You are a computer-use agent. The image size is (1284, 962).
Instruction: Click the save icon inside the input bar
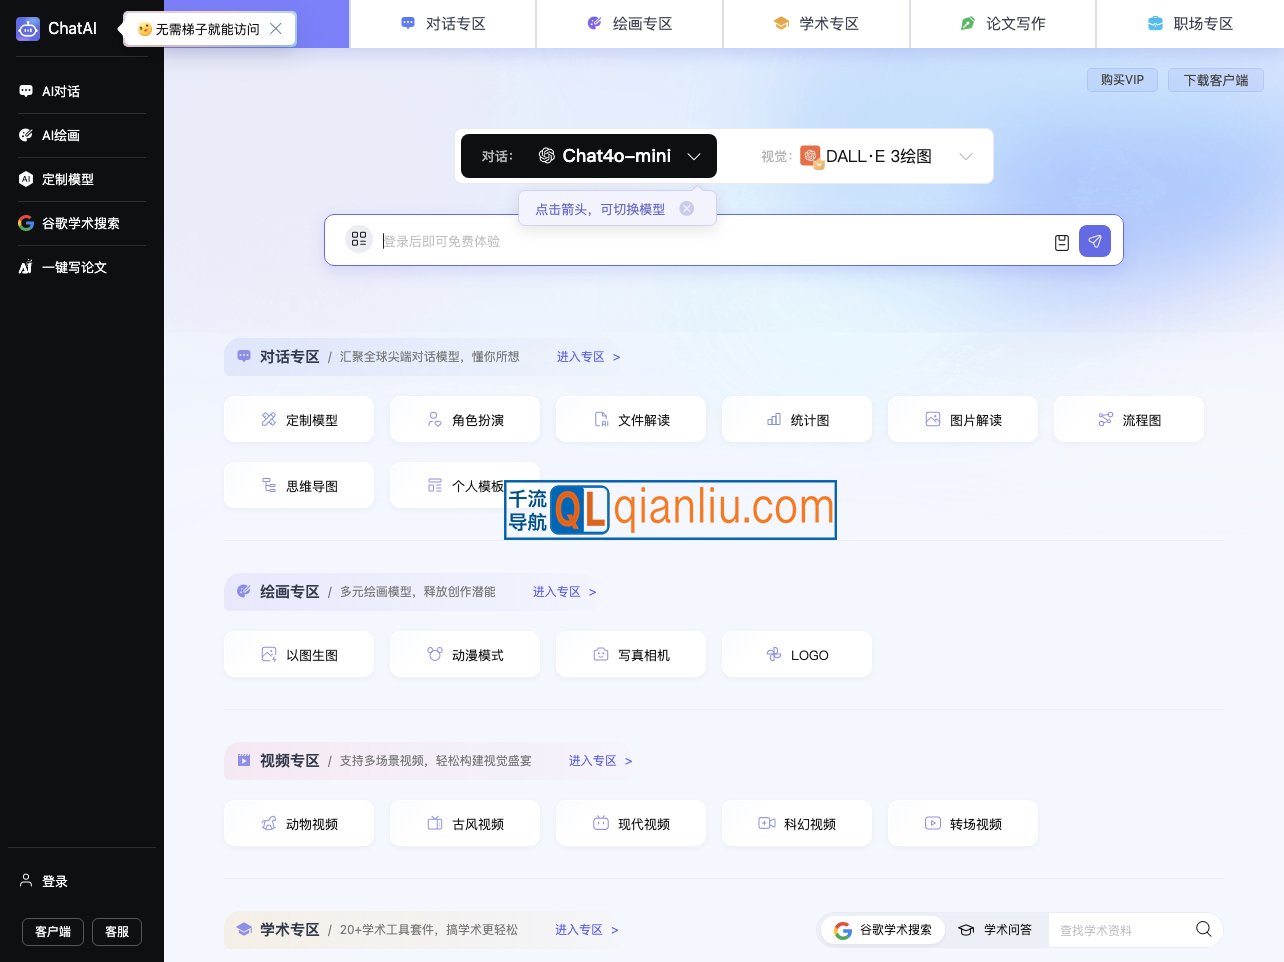[x=1061, y=241]
